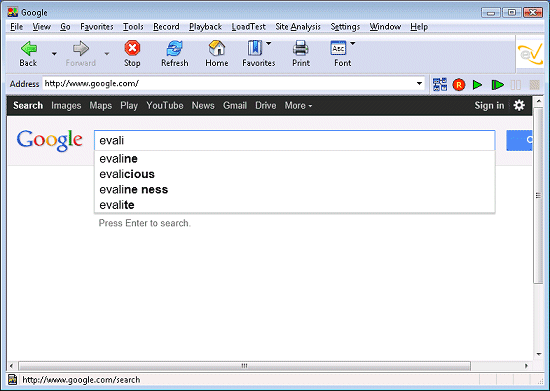Refresh the current page

pyautogui.click(x=174, y=48)
